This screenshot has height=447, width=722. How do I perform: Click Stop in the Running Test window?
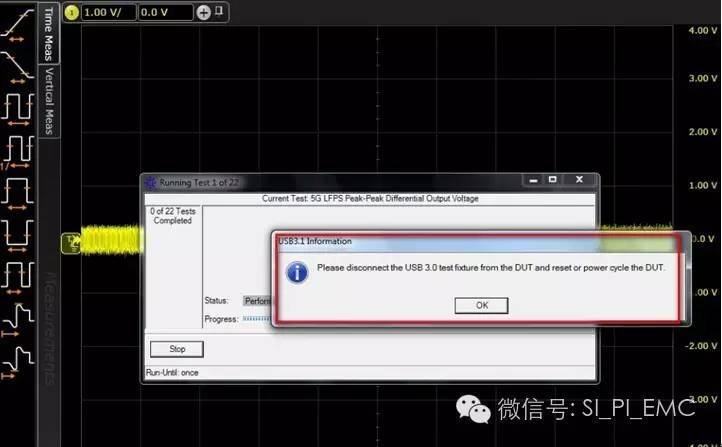tap(177, 349)
